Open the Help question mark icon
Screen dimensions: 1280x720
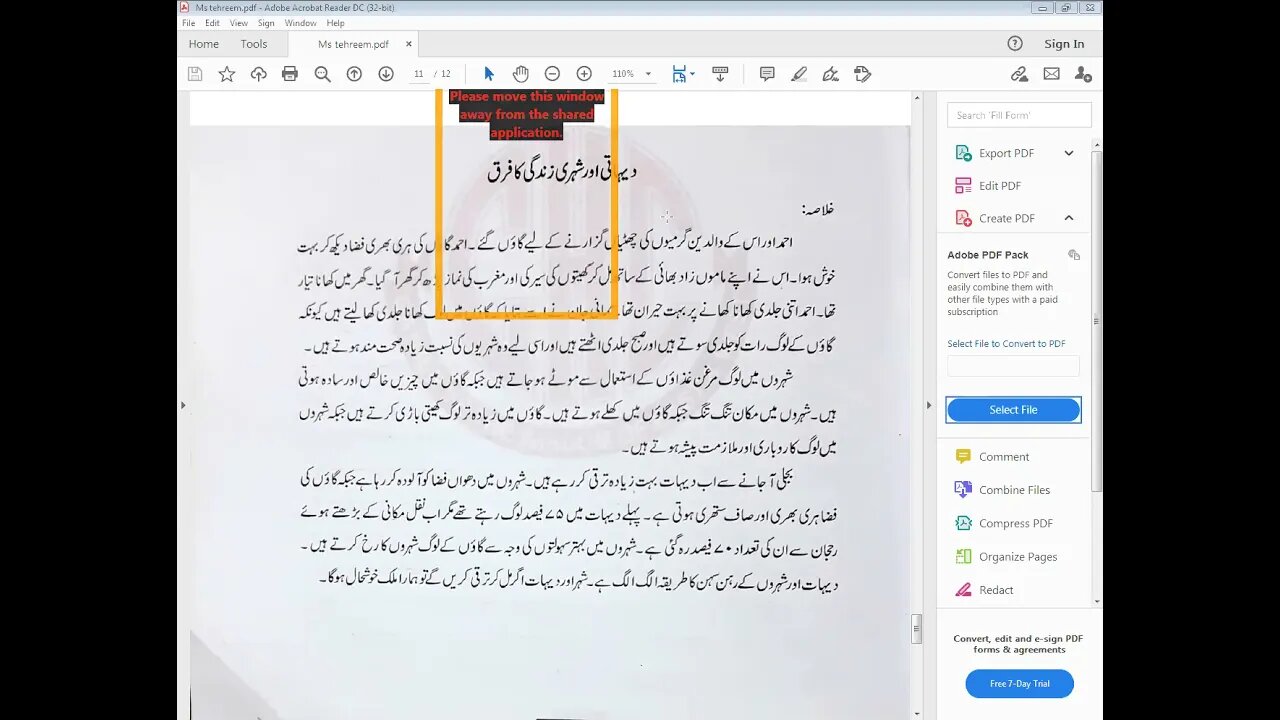(x=1015, y=44)
